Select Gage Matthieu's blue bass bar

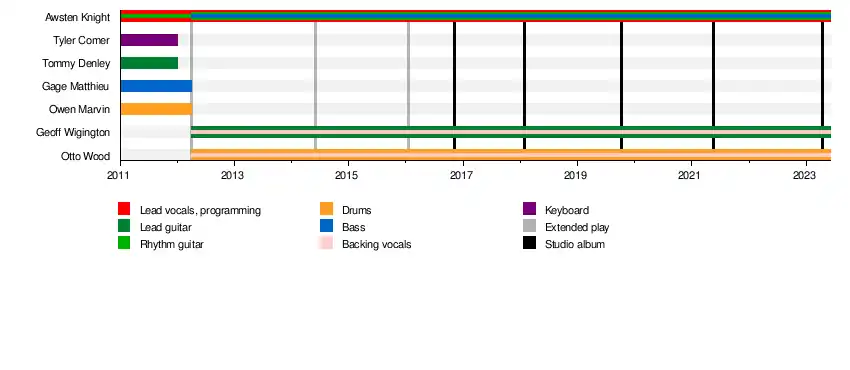pyautogui.click(x=156, y=86)
